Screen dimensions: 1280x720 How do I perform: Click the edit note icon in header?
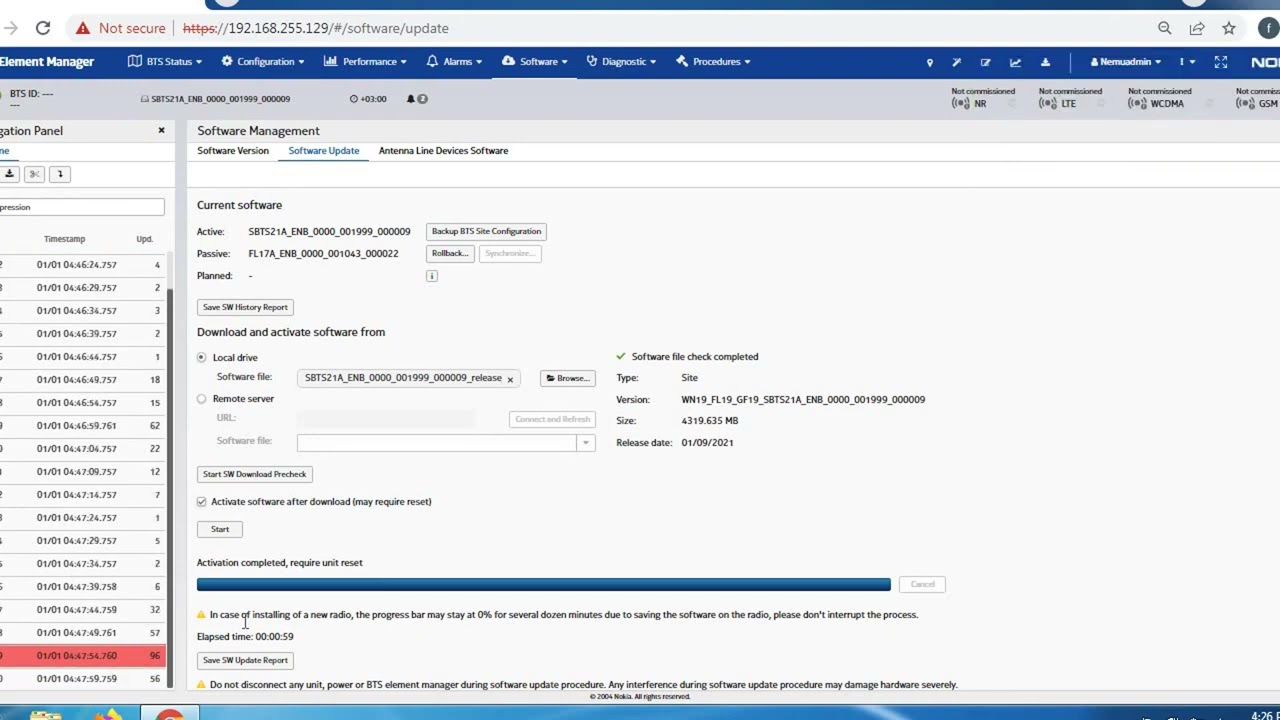985,62
